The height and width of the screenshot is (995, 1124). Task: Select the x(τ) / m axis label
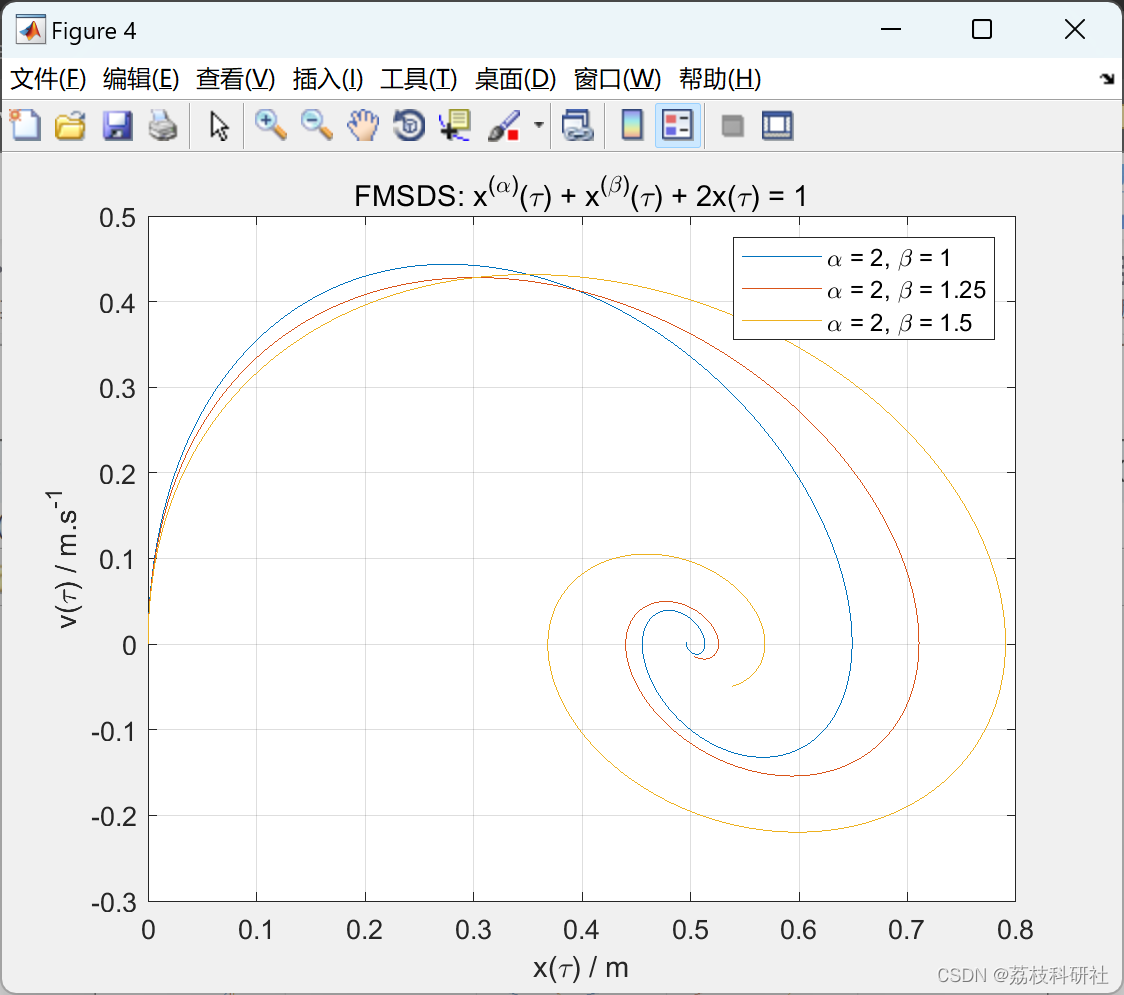point(581,968)
